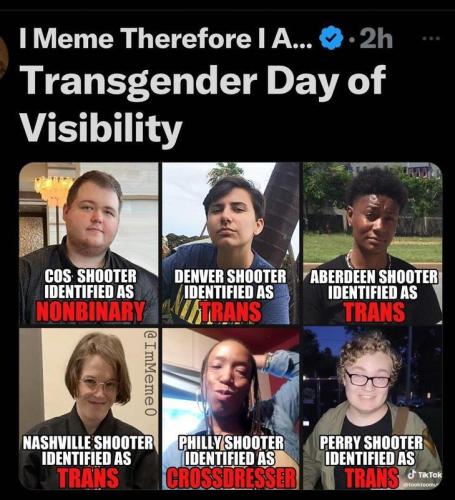The image size is (455, 500).
Task: Open the tweet text Transgender Day of Visibility
Action: [203, 103]
